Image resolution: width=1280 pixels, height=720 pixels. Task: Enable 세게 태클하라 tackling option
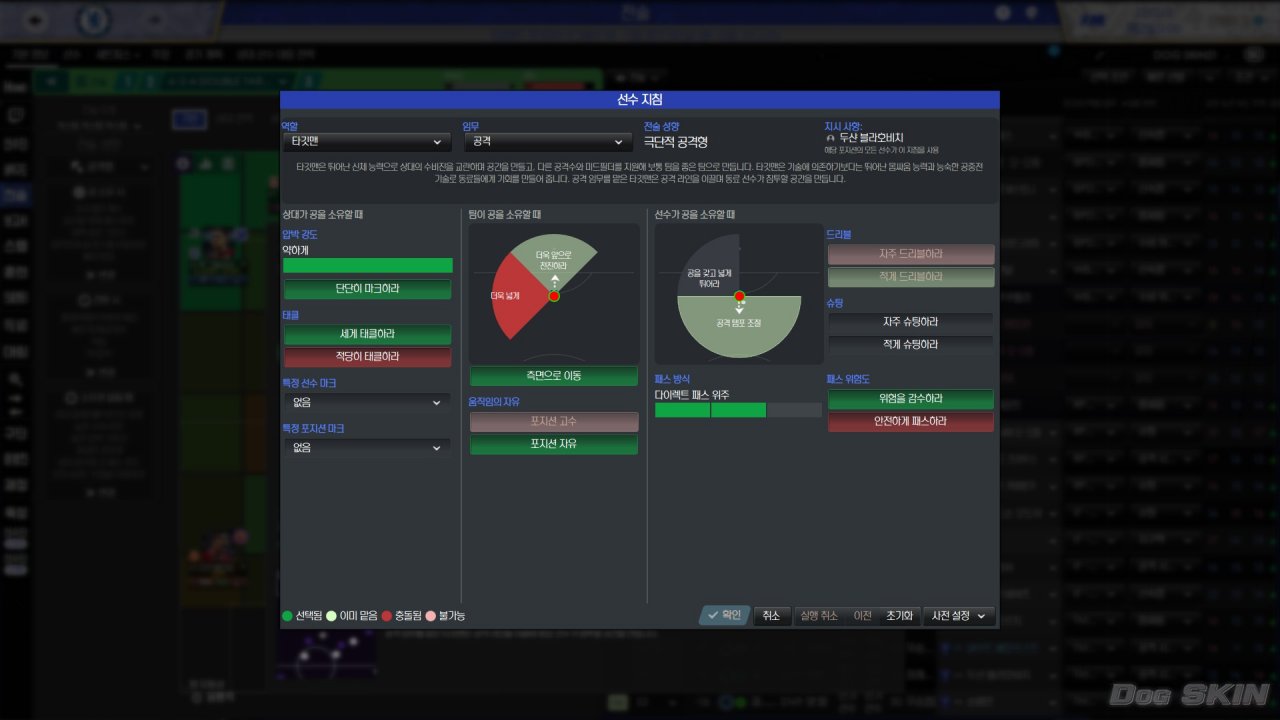[x=367, y=335]
